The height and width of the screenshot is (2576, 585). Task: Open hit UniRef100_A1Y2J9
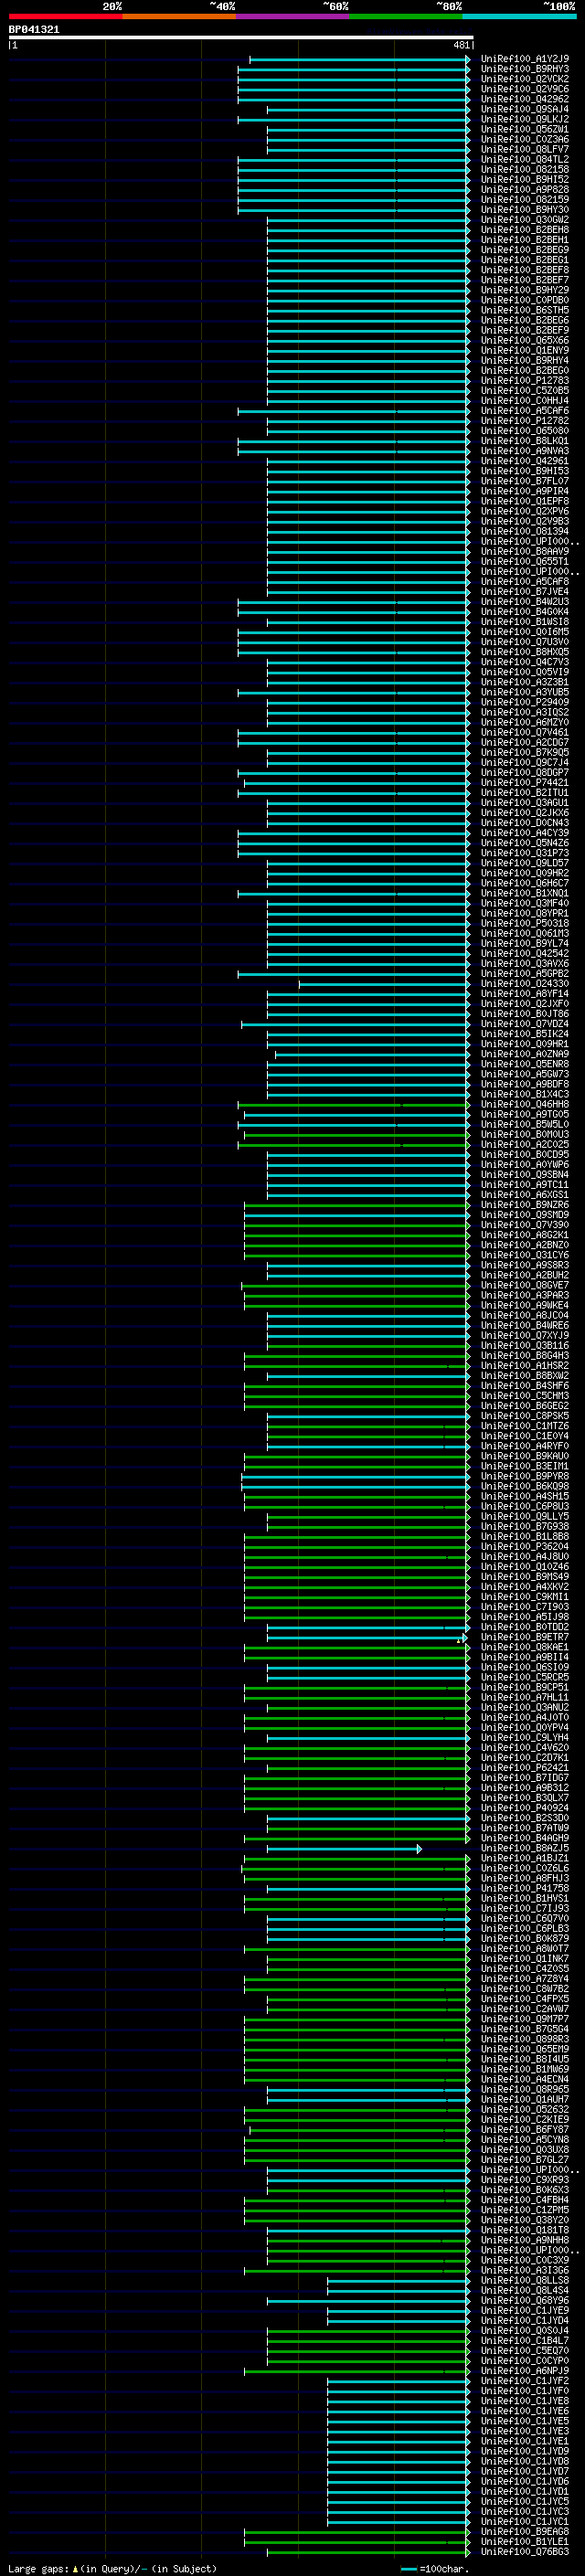[525, 59]
